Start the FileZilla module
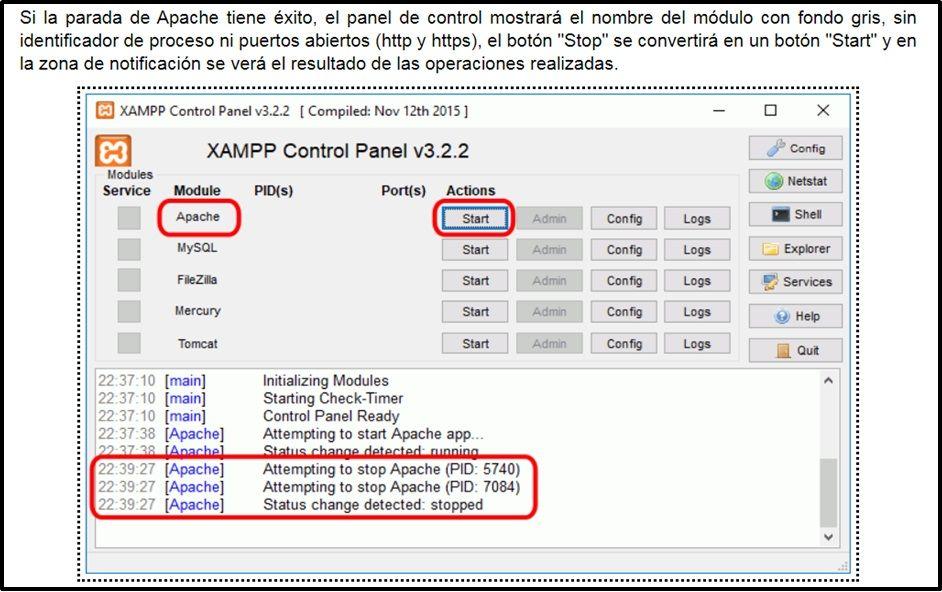Viewport: 942px width, 592px height. pos(475,281)
